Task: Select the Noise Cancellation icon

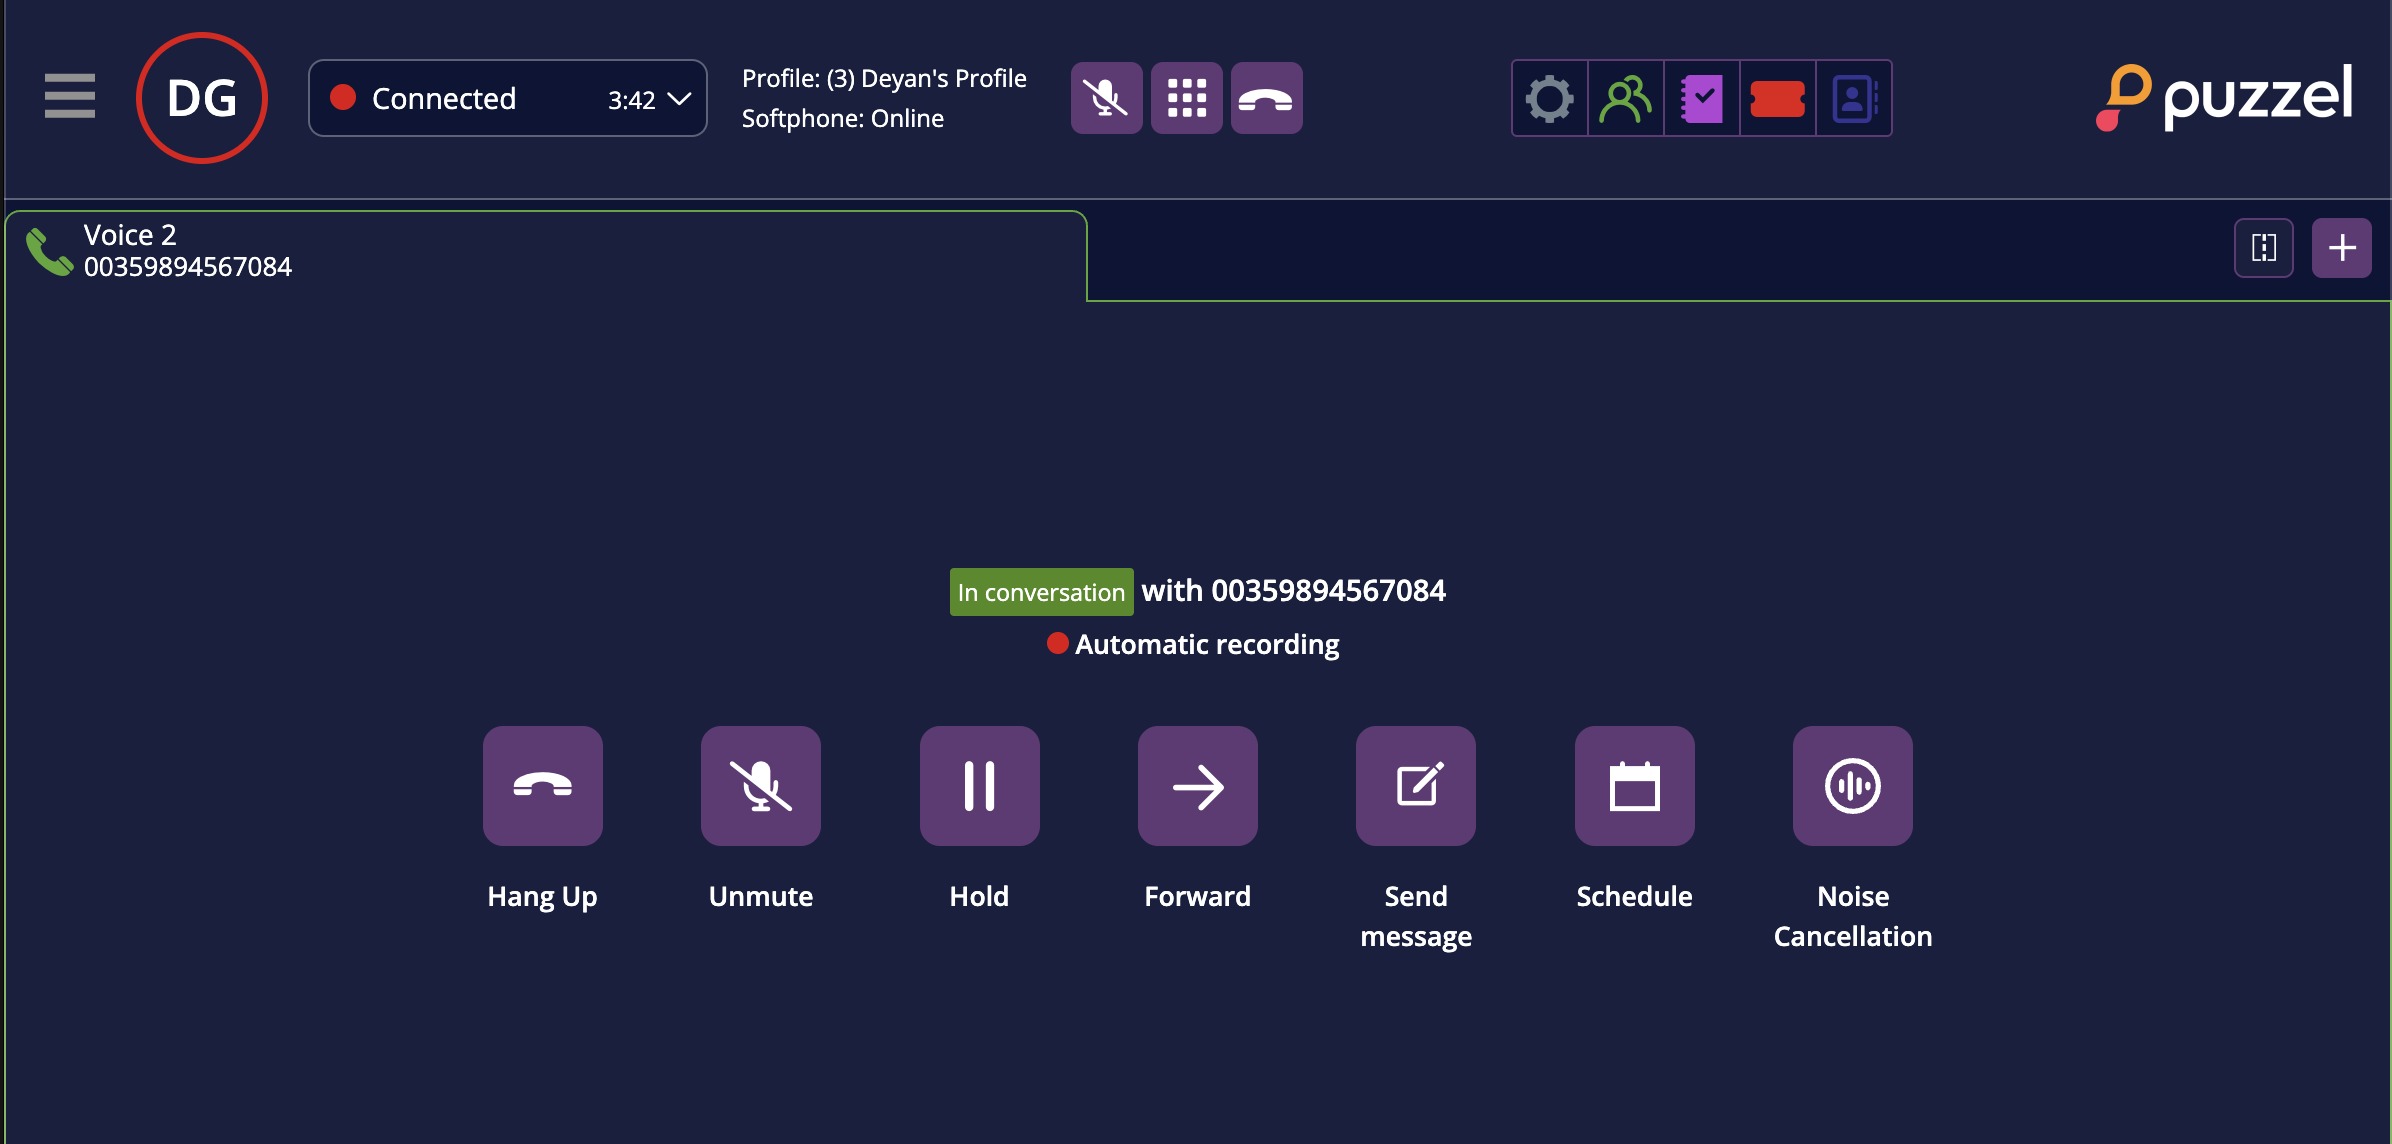Action: pyautogui.click(x=1851, y=786)
